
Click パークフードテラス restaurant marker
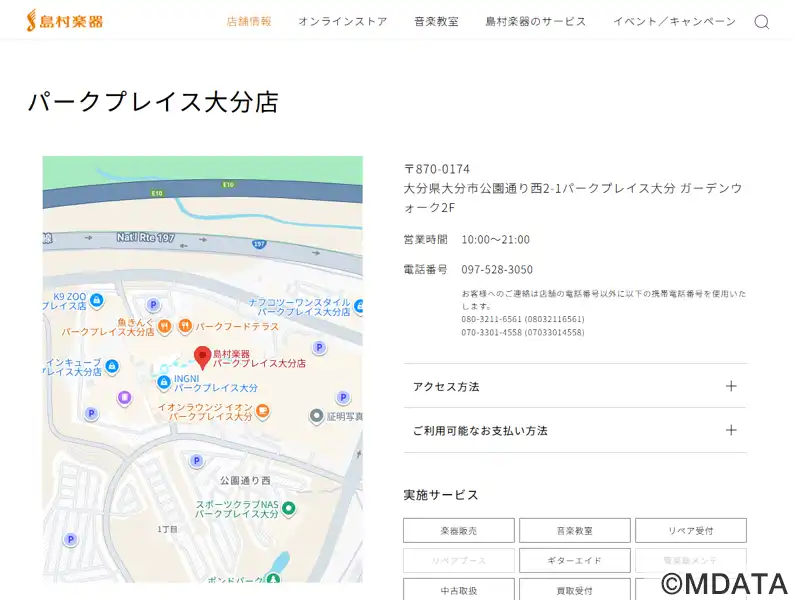(185, 326)
